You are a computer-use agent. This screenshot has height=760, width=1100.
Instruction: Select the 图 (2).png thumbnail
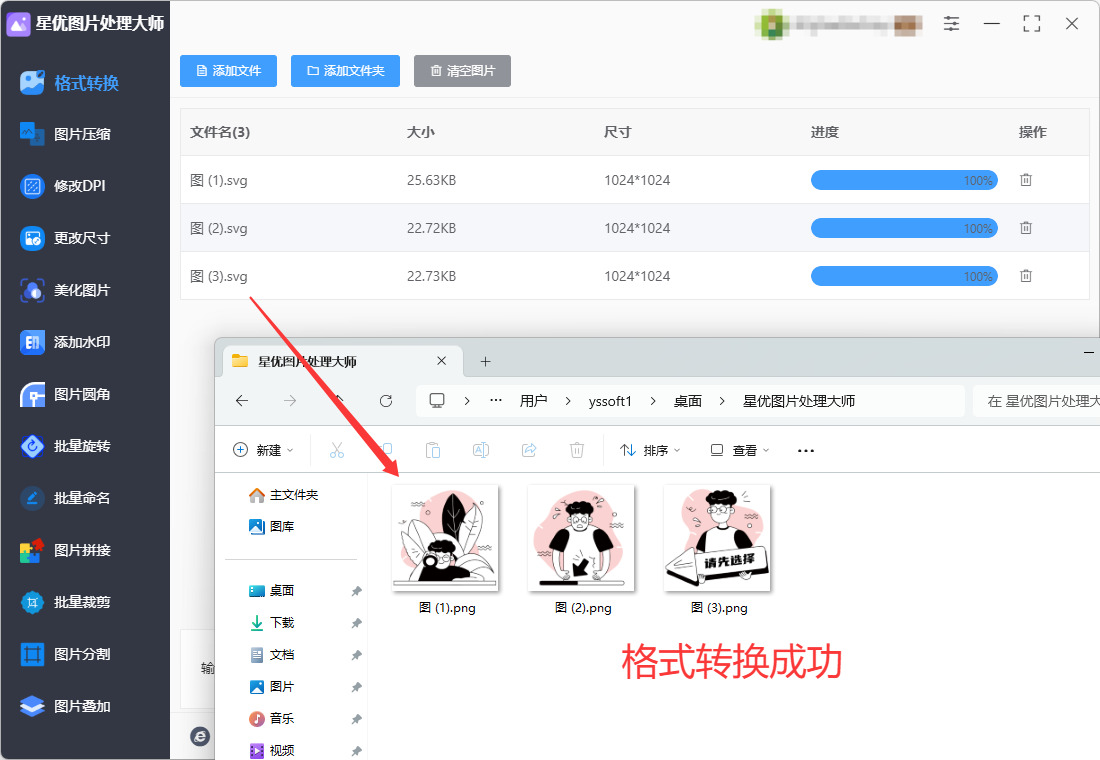(581, 538)
